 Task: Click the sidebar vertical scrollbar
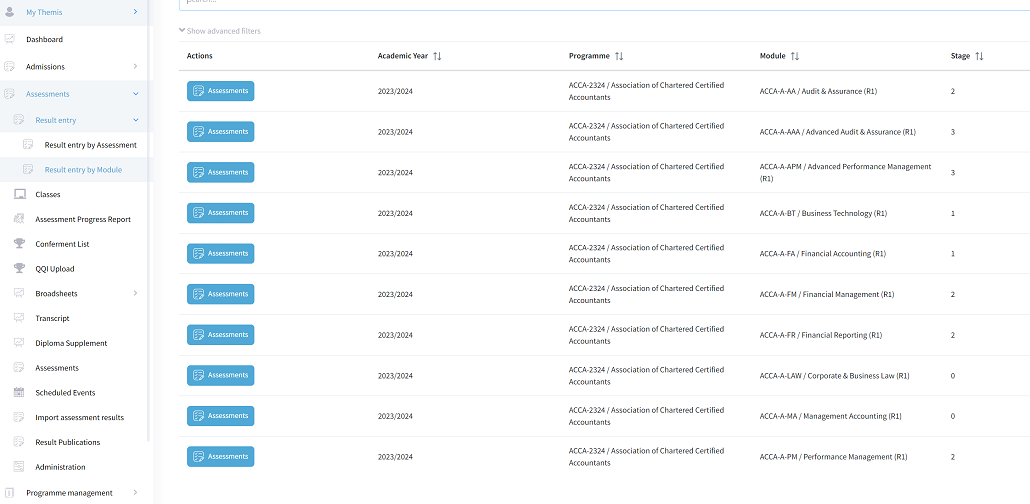point(149,220)
